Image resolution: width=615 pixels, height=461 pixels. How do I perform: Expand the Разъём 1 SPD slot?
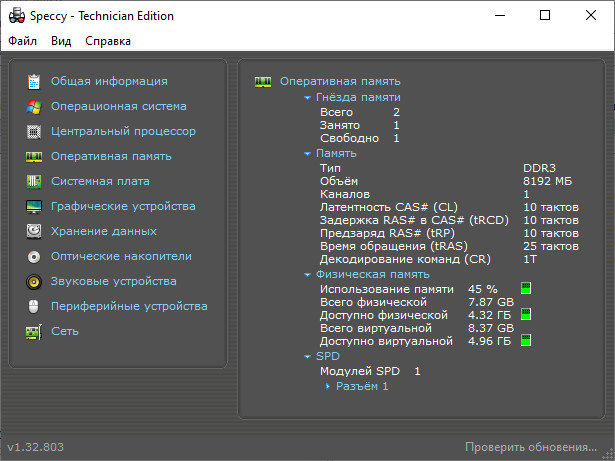[x=328, y=386]
